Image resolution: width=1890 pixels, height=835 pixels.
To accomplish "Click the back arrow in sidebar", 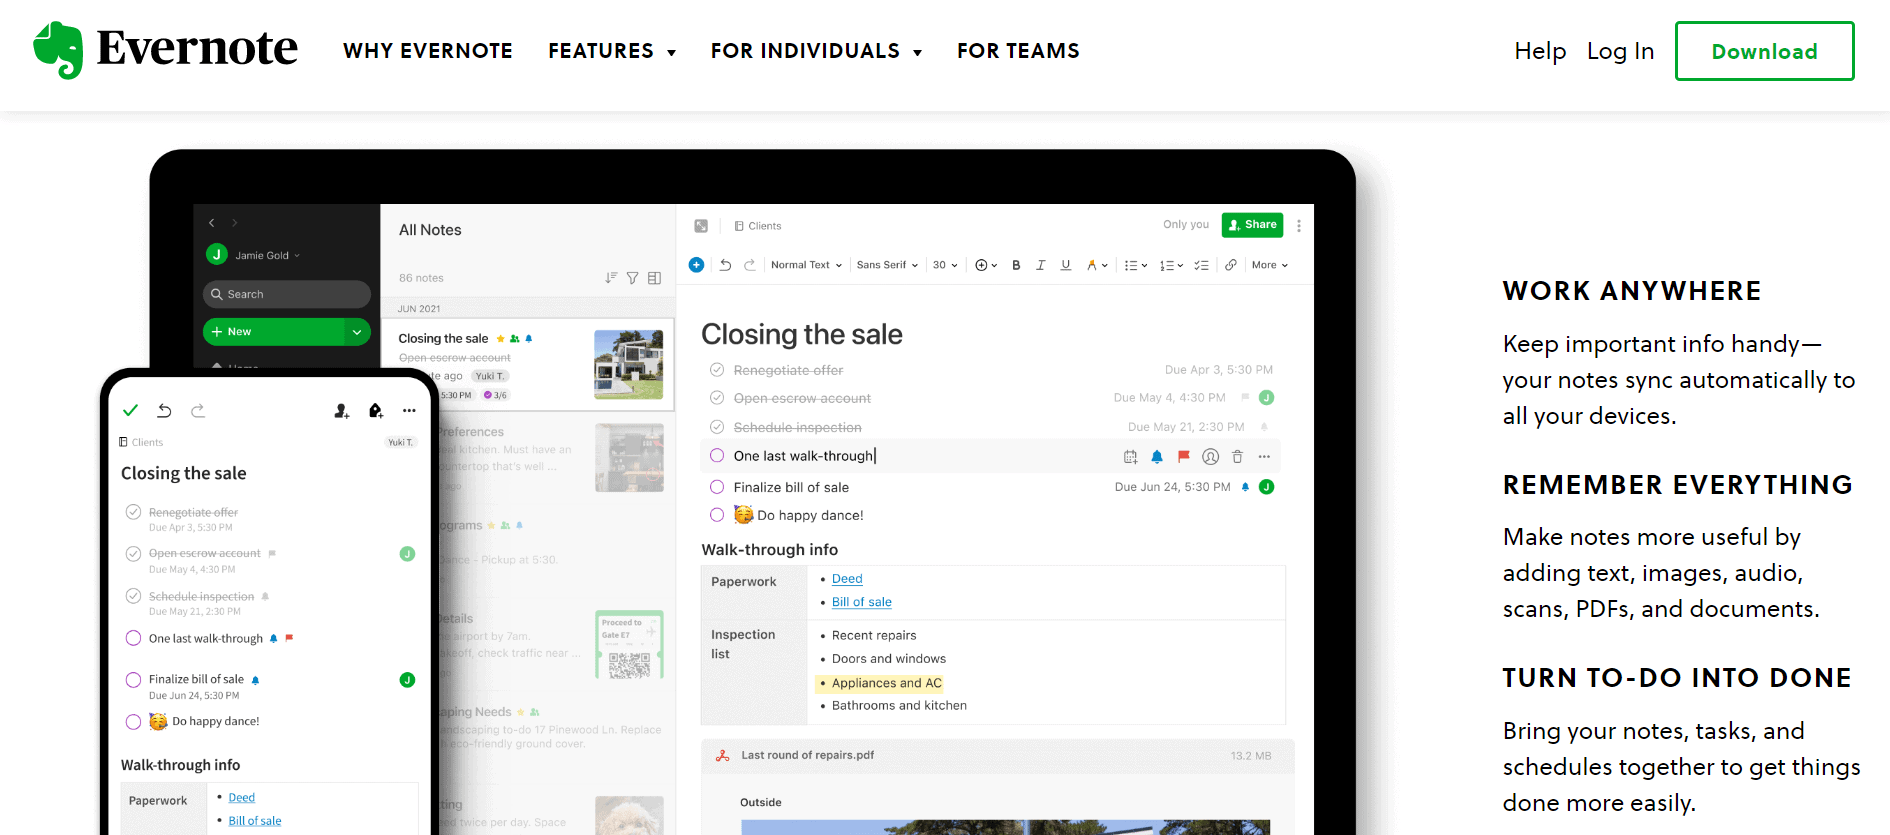I will (x=212, y=223).
